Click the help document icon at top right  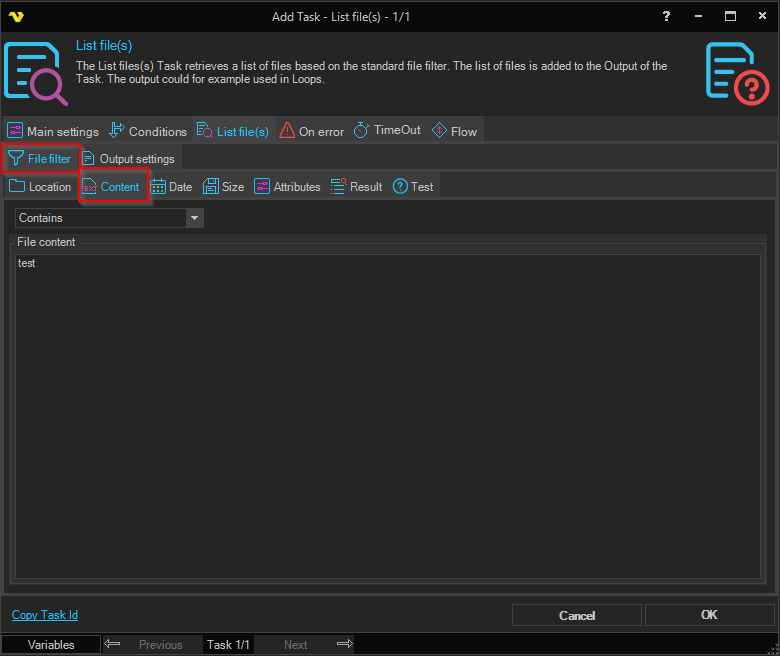tap(737, 72)
